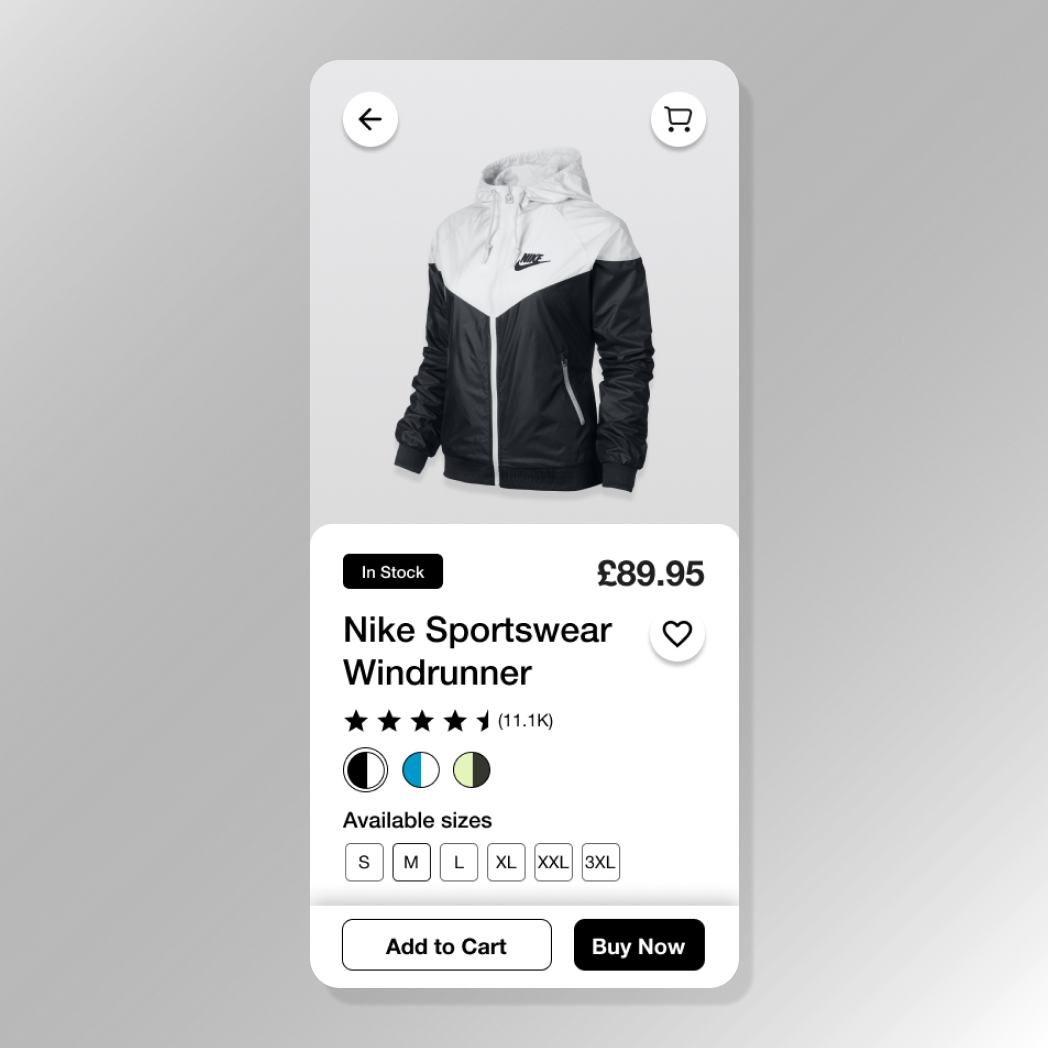Select the black and white color option
The image size is (1048, 1048).
(366, 769)
